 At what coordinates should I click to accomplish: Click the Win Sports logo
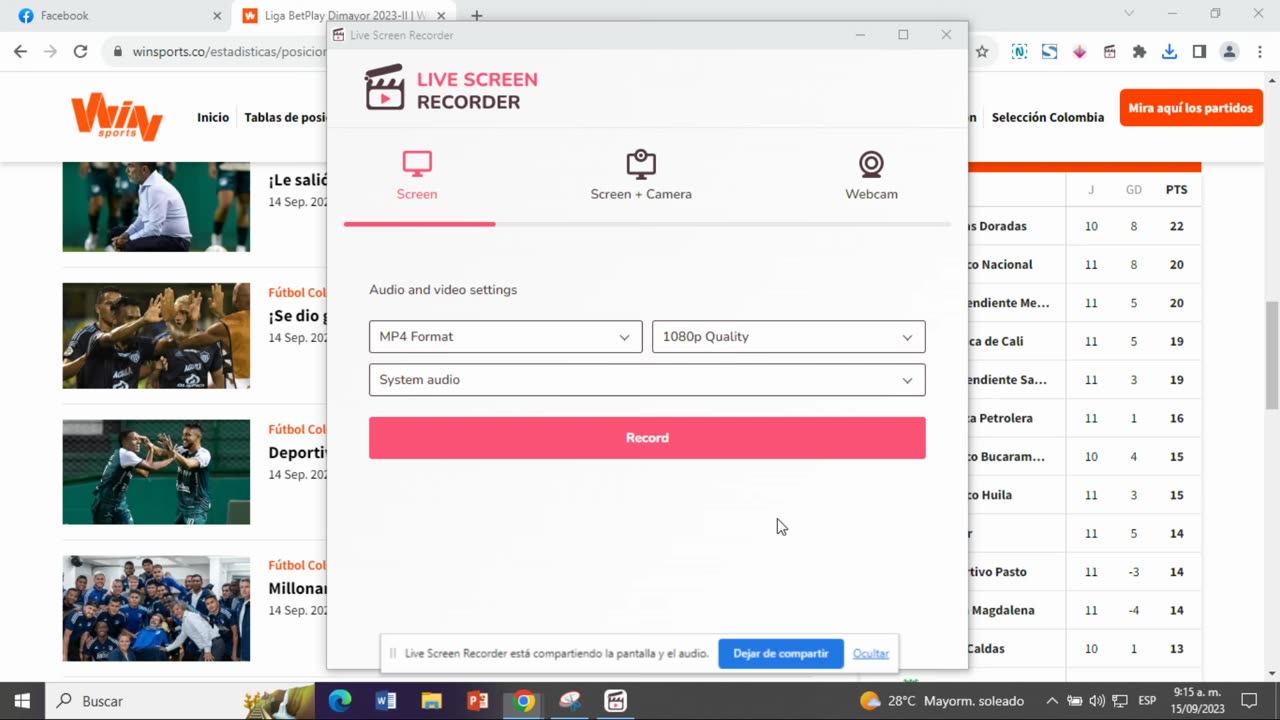(116, 116)
